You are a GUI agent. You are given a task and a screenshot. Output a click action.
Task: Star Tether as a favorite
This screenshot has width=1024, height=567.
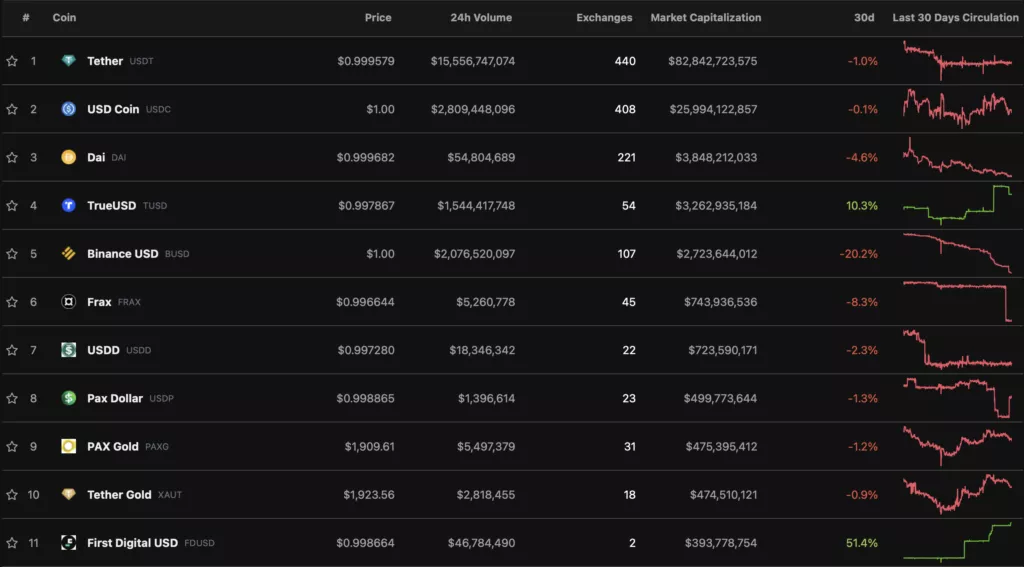pyautogui.click(x=12, y=61)
